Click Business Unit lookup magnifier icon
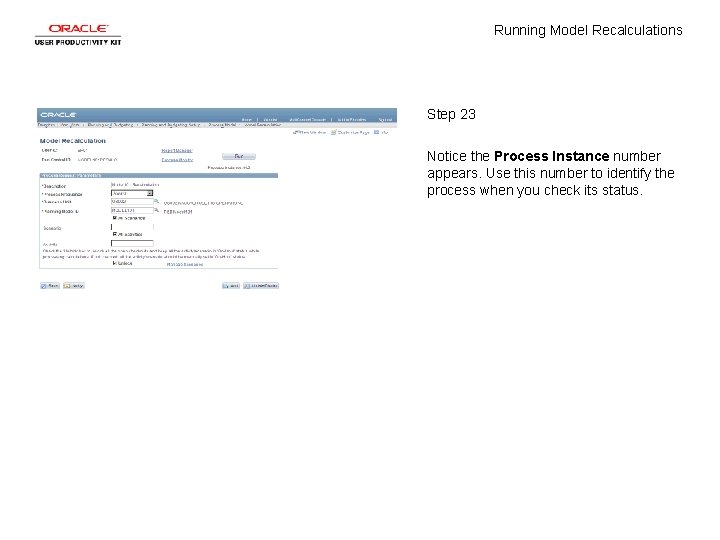720x540 pixels. click(x=157, y=202)
